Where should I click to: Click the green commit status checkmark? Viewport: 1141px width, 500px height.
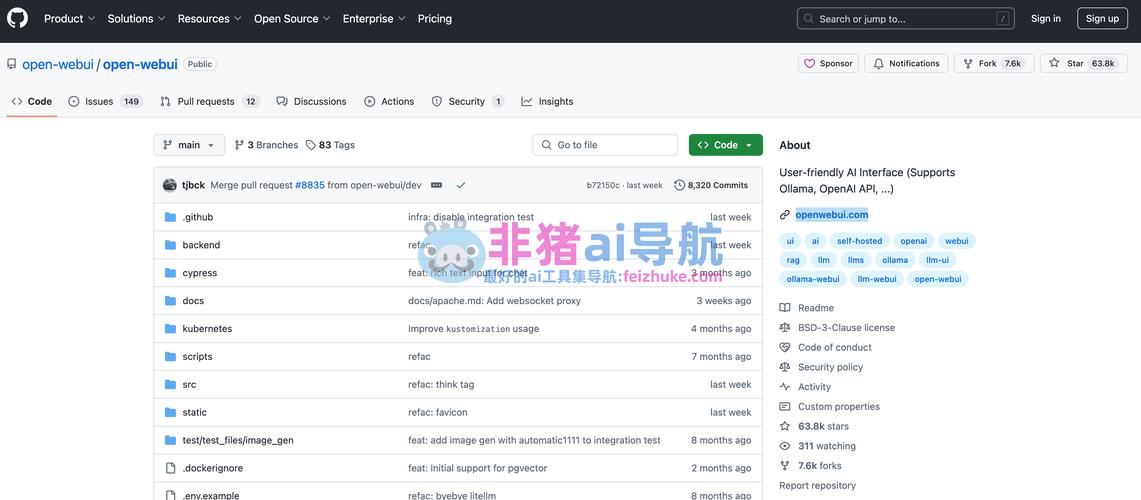click(x=461, y=186)
